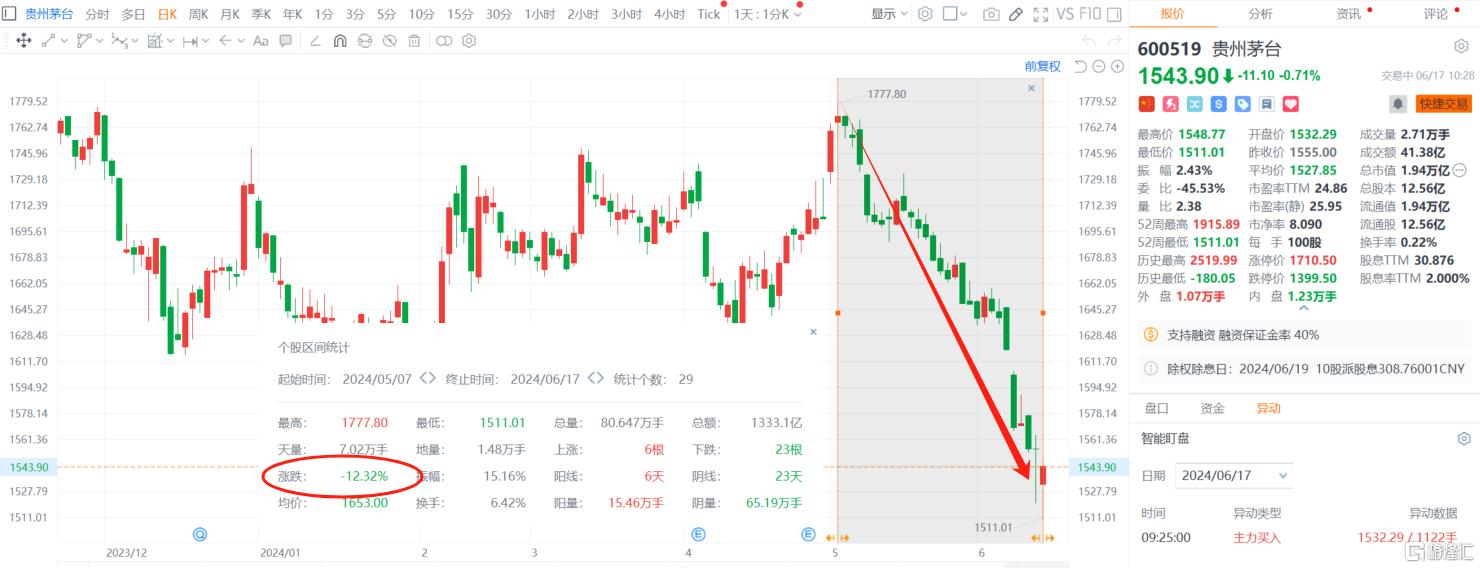This screenshot has width=1480, height=568.
Task: Click the overlapping circles link icon
Action: [444, 41]
